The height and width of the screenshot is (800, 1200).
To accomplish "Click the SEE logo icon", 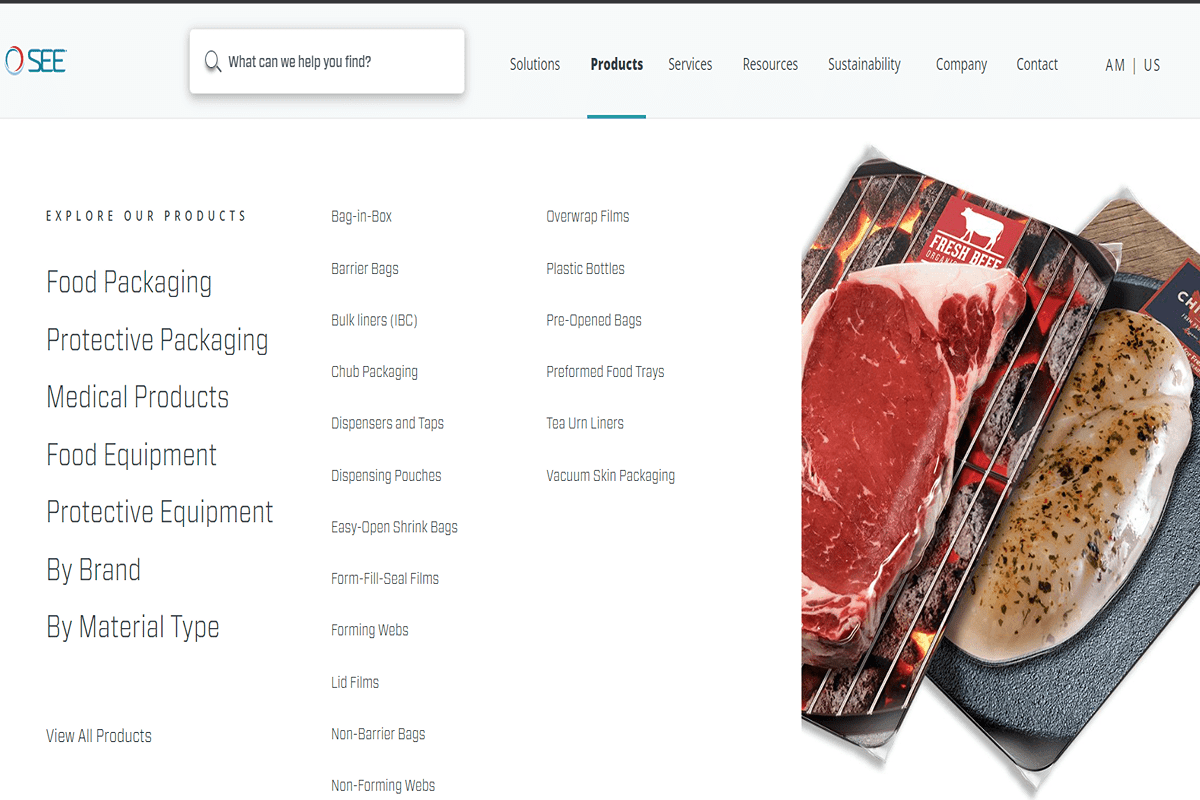I will coord(35,61).
